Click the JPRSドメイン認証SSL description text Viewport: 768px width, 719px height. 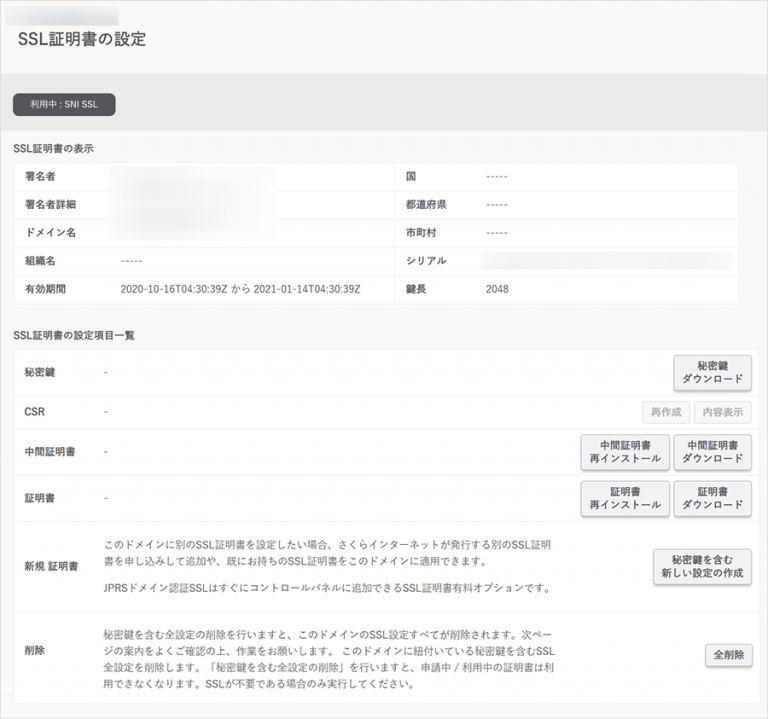327,588
